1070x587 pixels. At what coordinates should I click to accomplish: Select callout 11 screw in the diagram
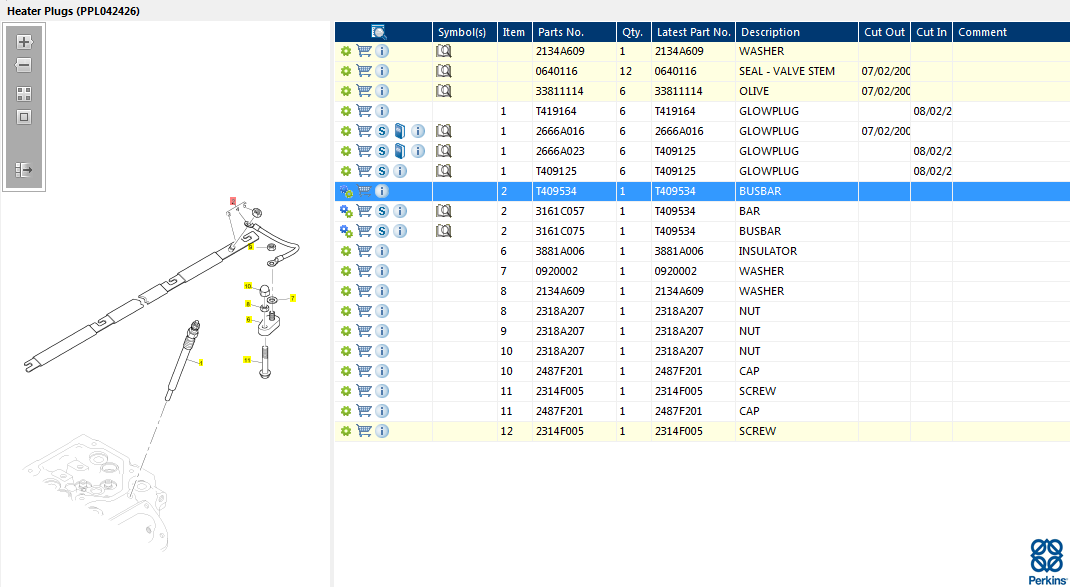click(x=248, y=359)
